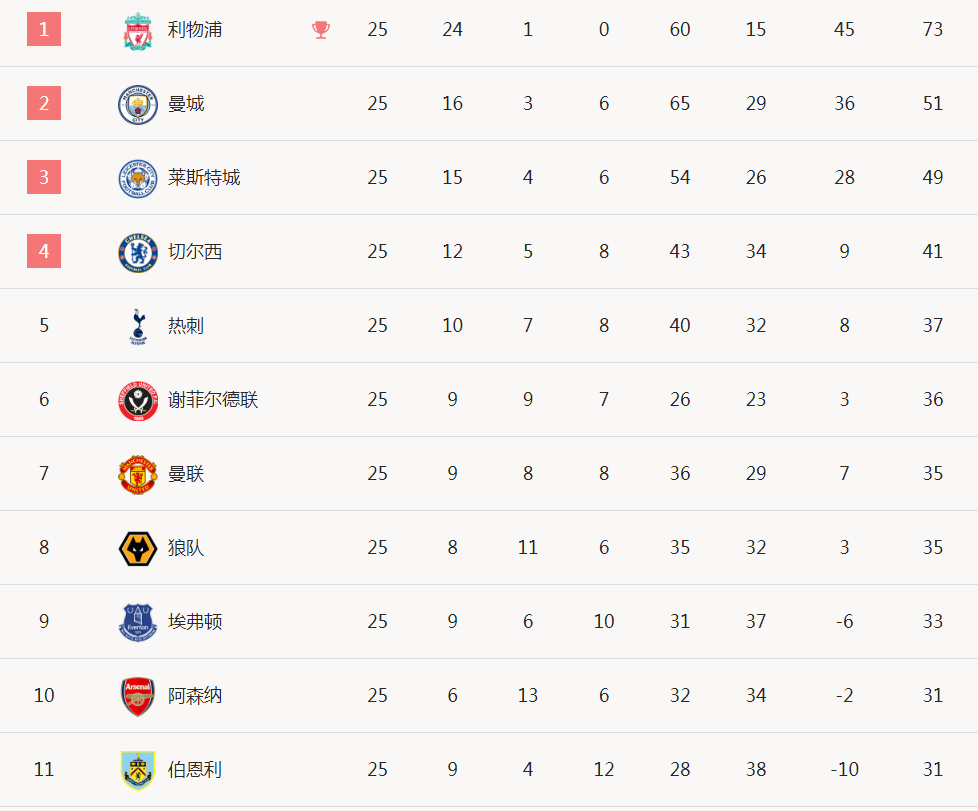The height and width of the screenshot is (811, 978).
Task: Click the Manchester City crest
Action: click(138, 104)
